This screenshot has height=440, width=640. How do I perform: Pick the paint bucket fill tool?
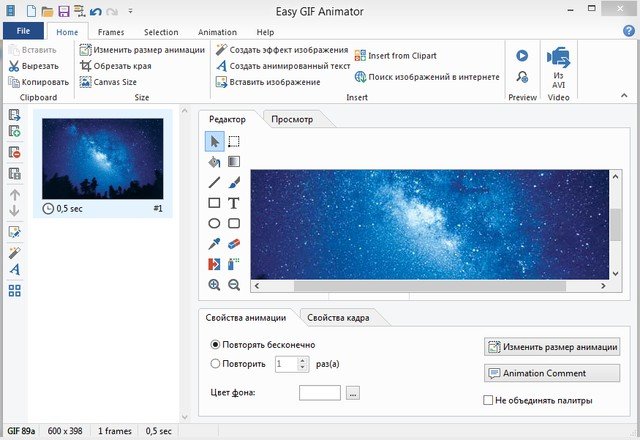[x=214, y=161]
